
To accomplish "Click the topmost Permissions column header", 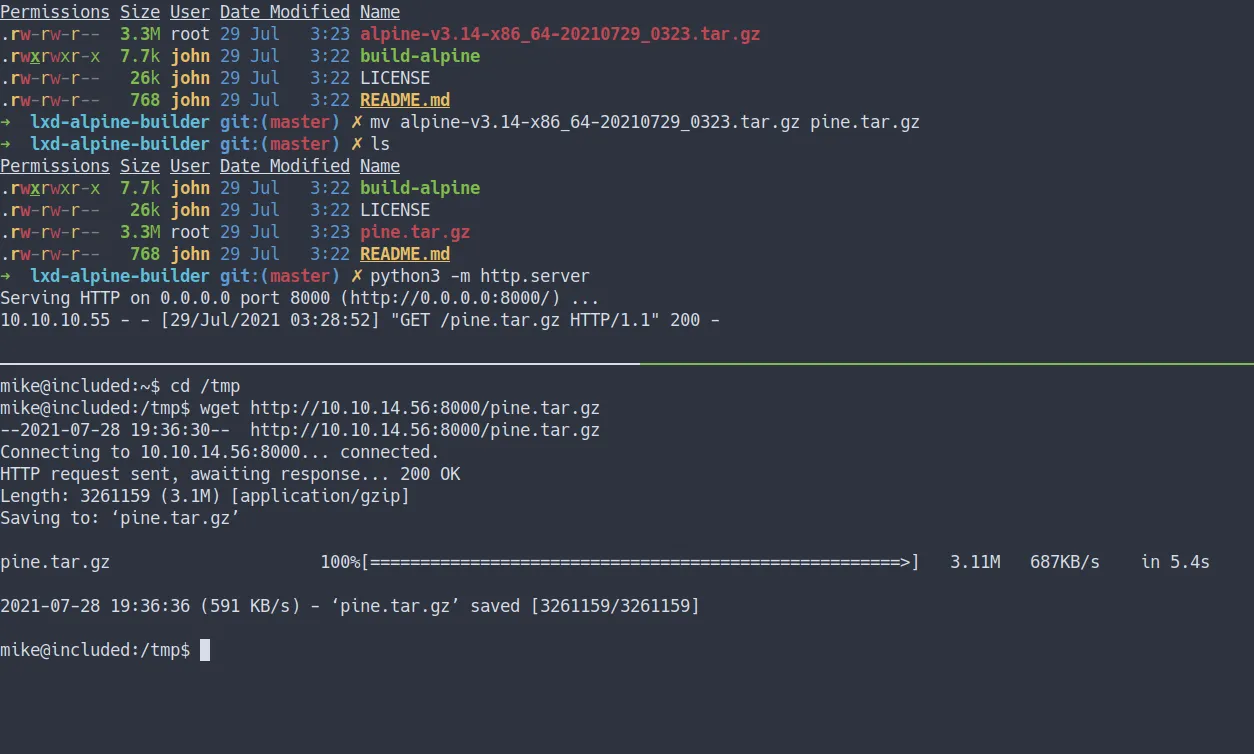I will pyautogui.click(x=55, y=12).
